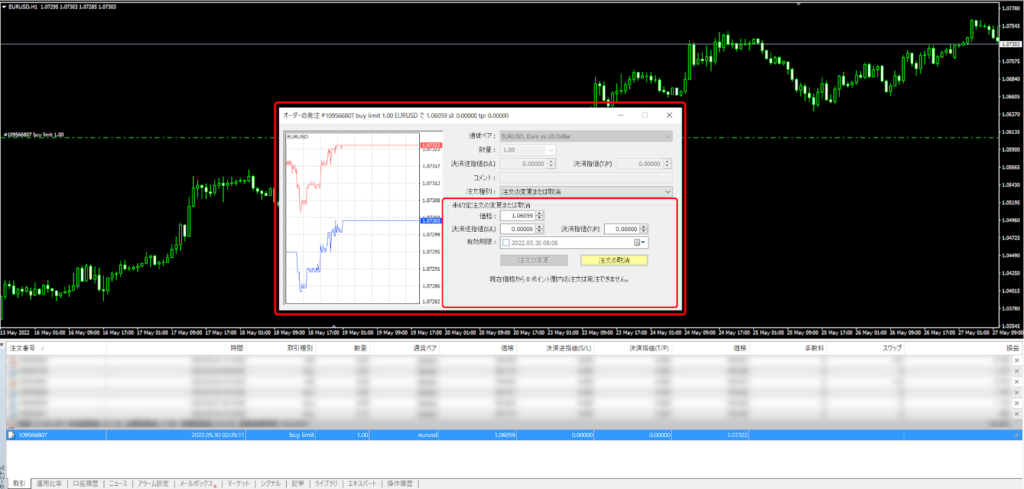Click order number 109566807 in the table
This screenshot has height=489, width=1024.
[x=33, y=434]
